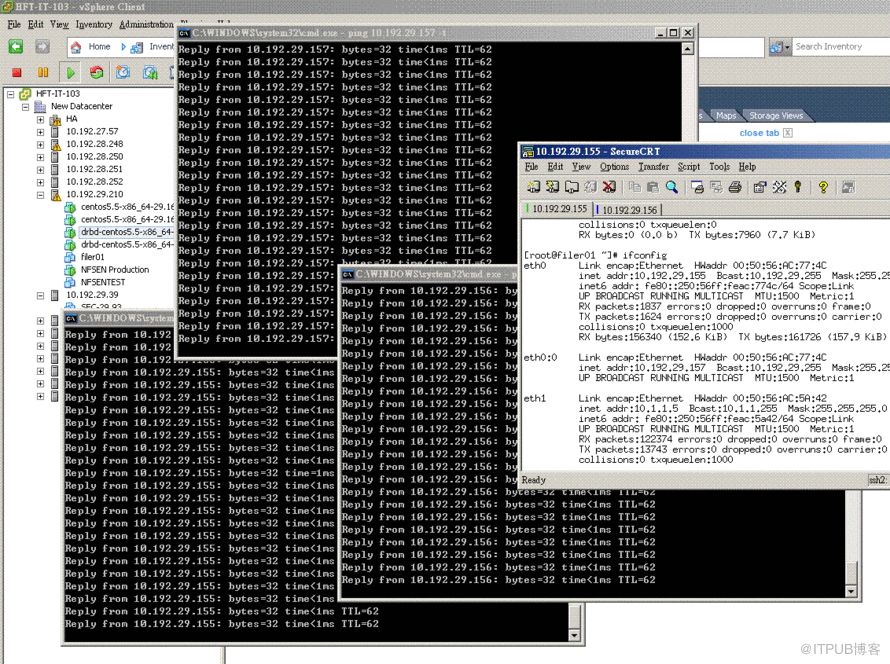The height and width of the screenshot is (664, 890).
Task: Expand host 10.192.28.250
Action: point(40,157)
